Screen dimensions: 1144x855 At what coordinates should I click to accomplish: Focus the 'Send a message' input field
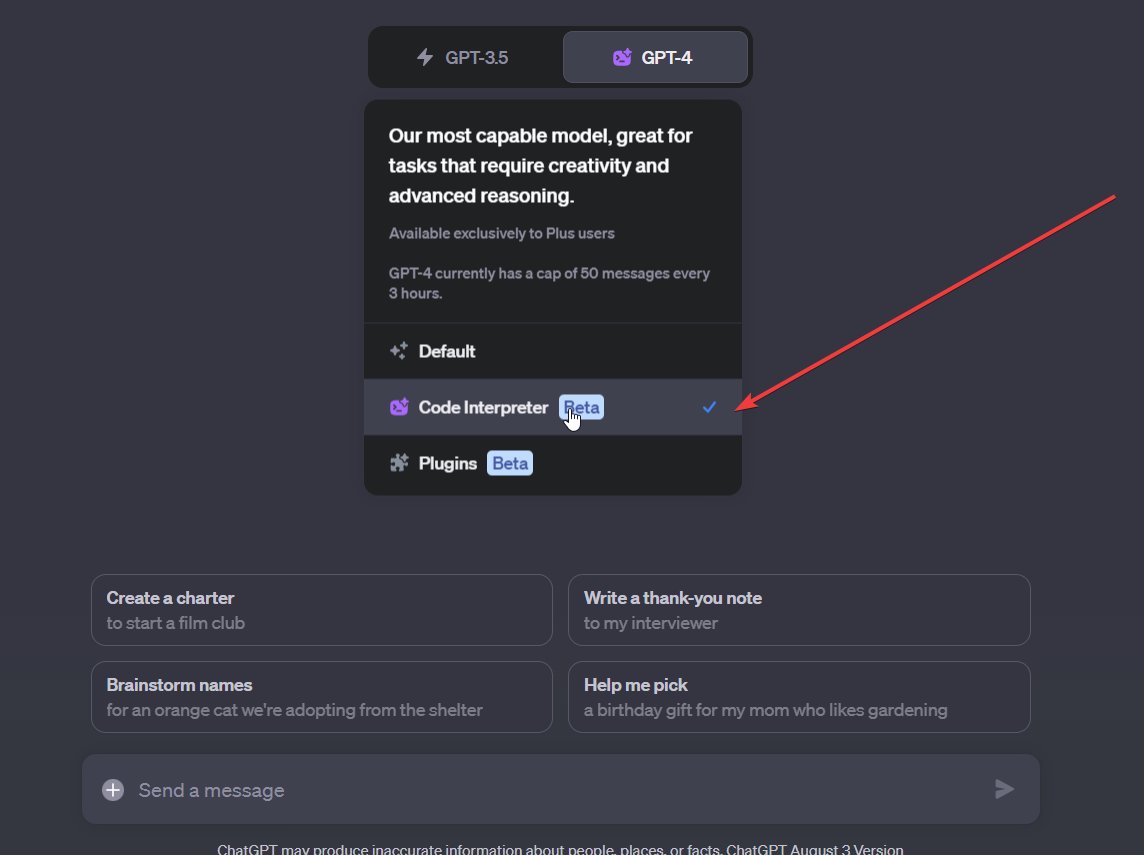(560, 790)
